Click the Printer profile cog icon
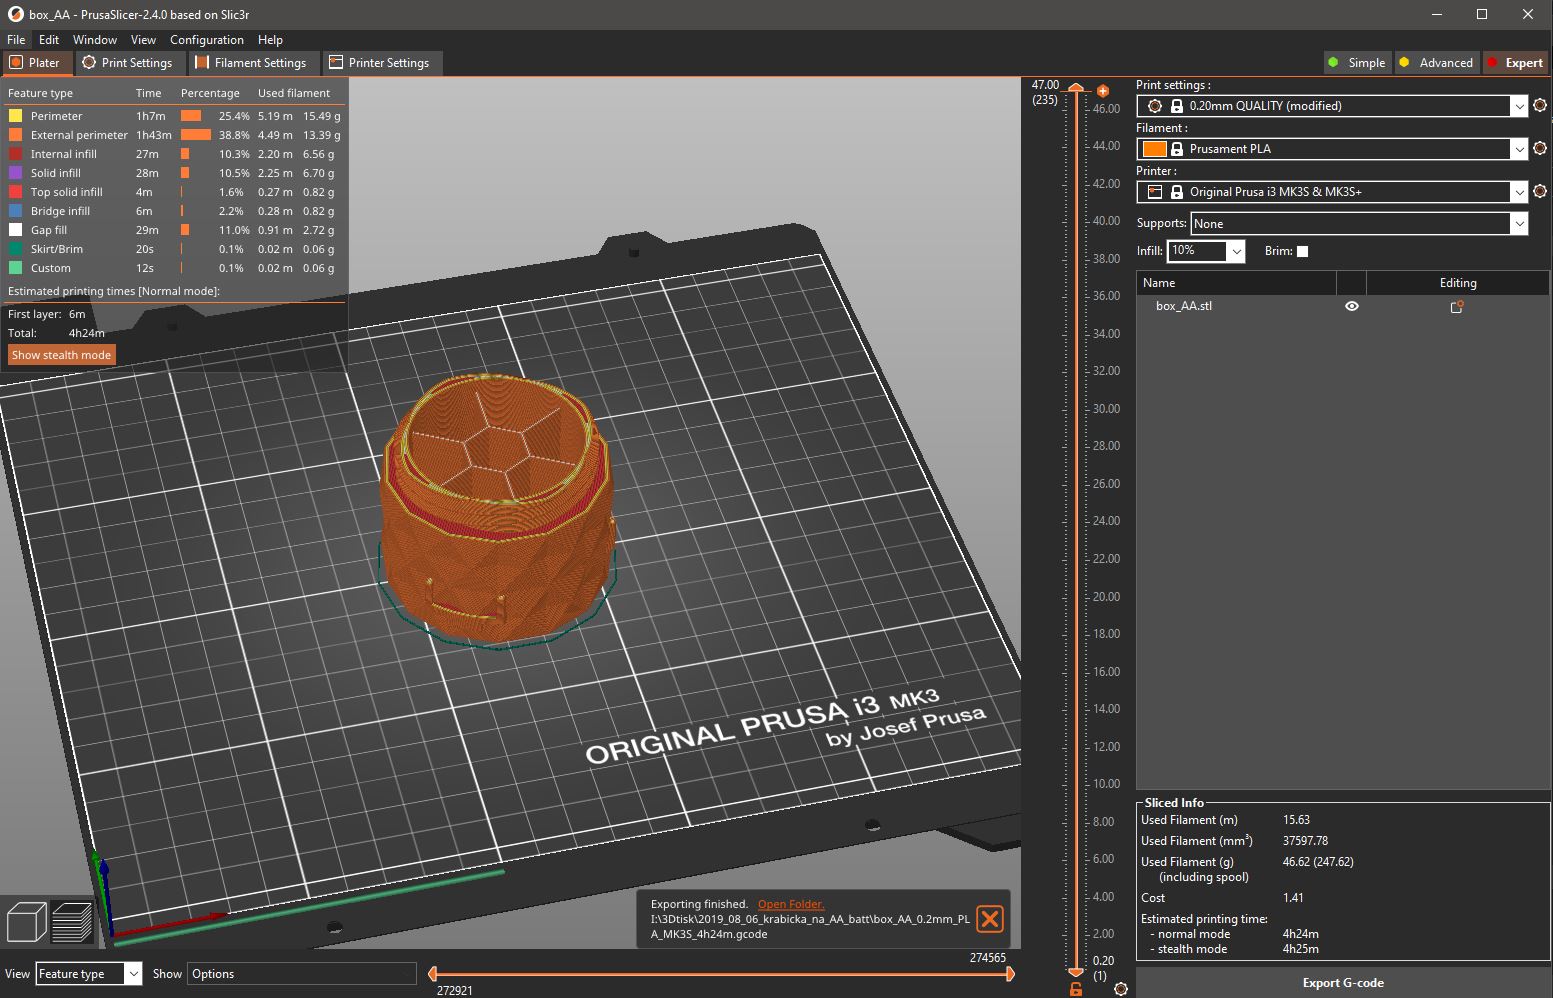Screen dimensions: 1553x998 pos(1539,191)
